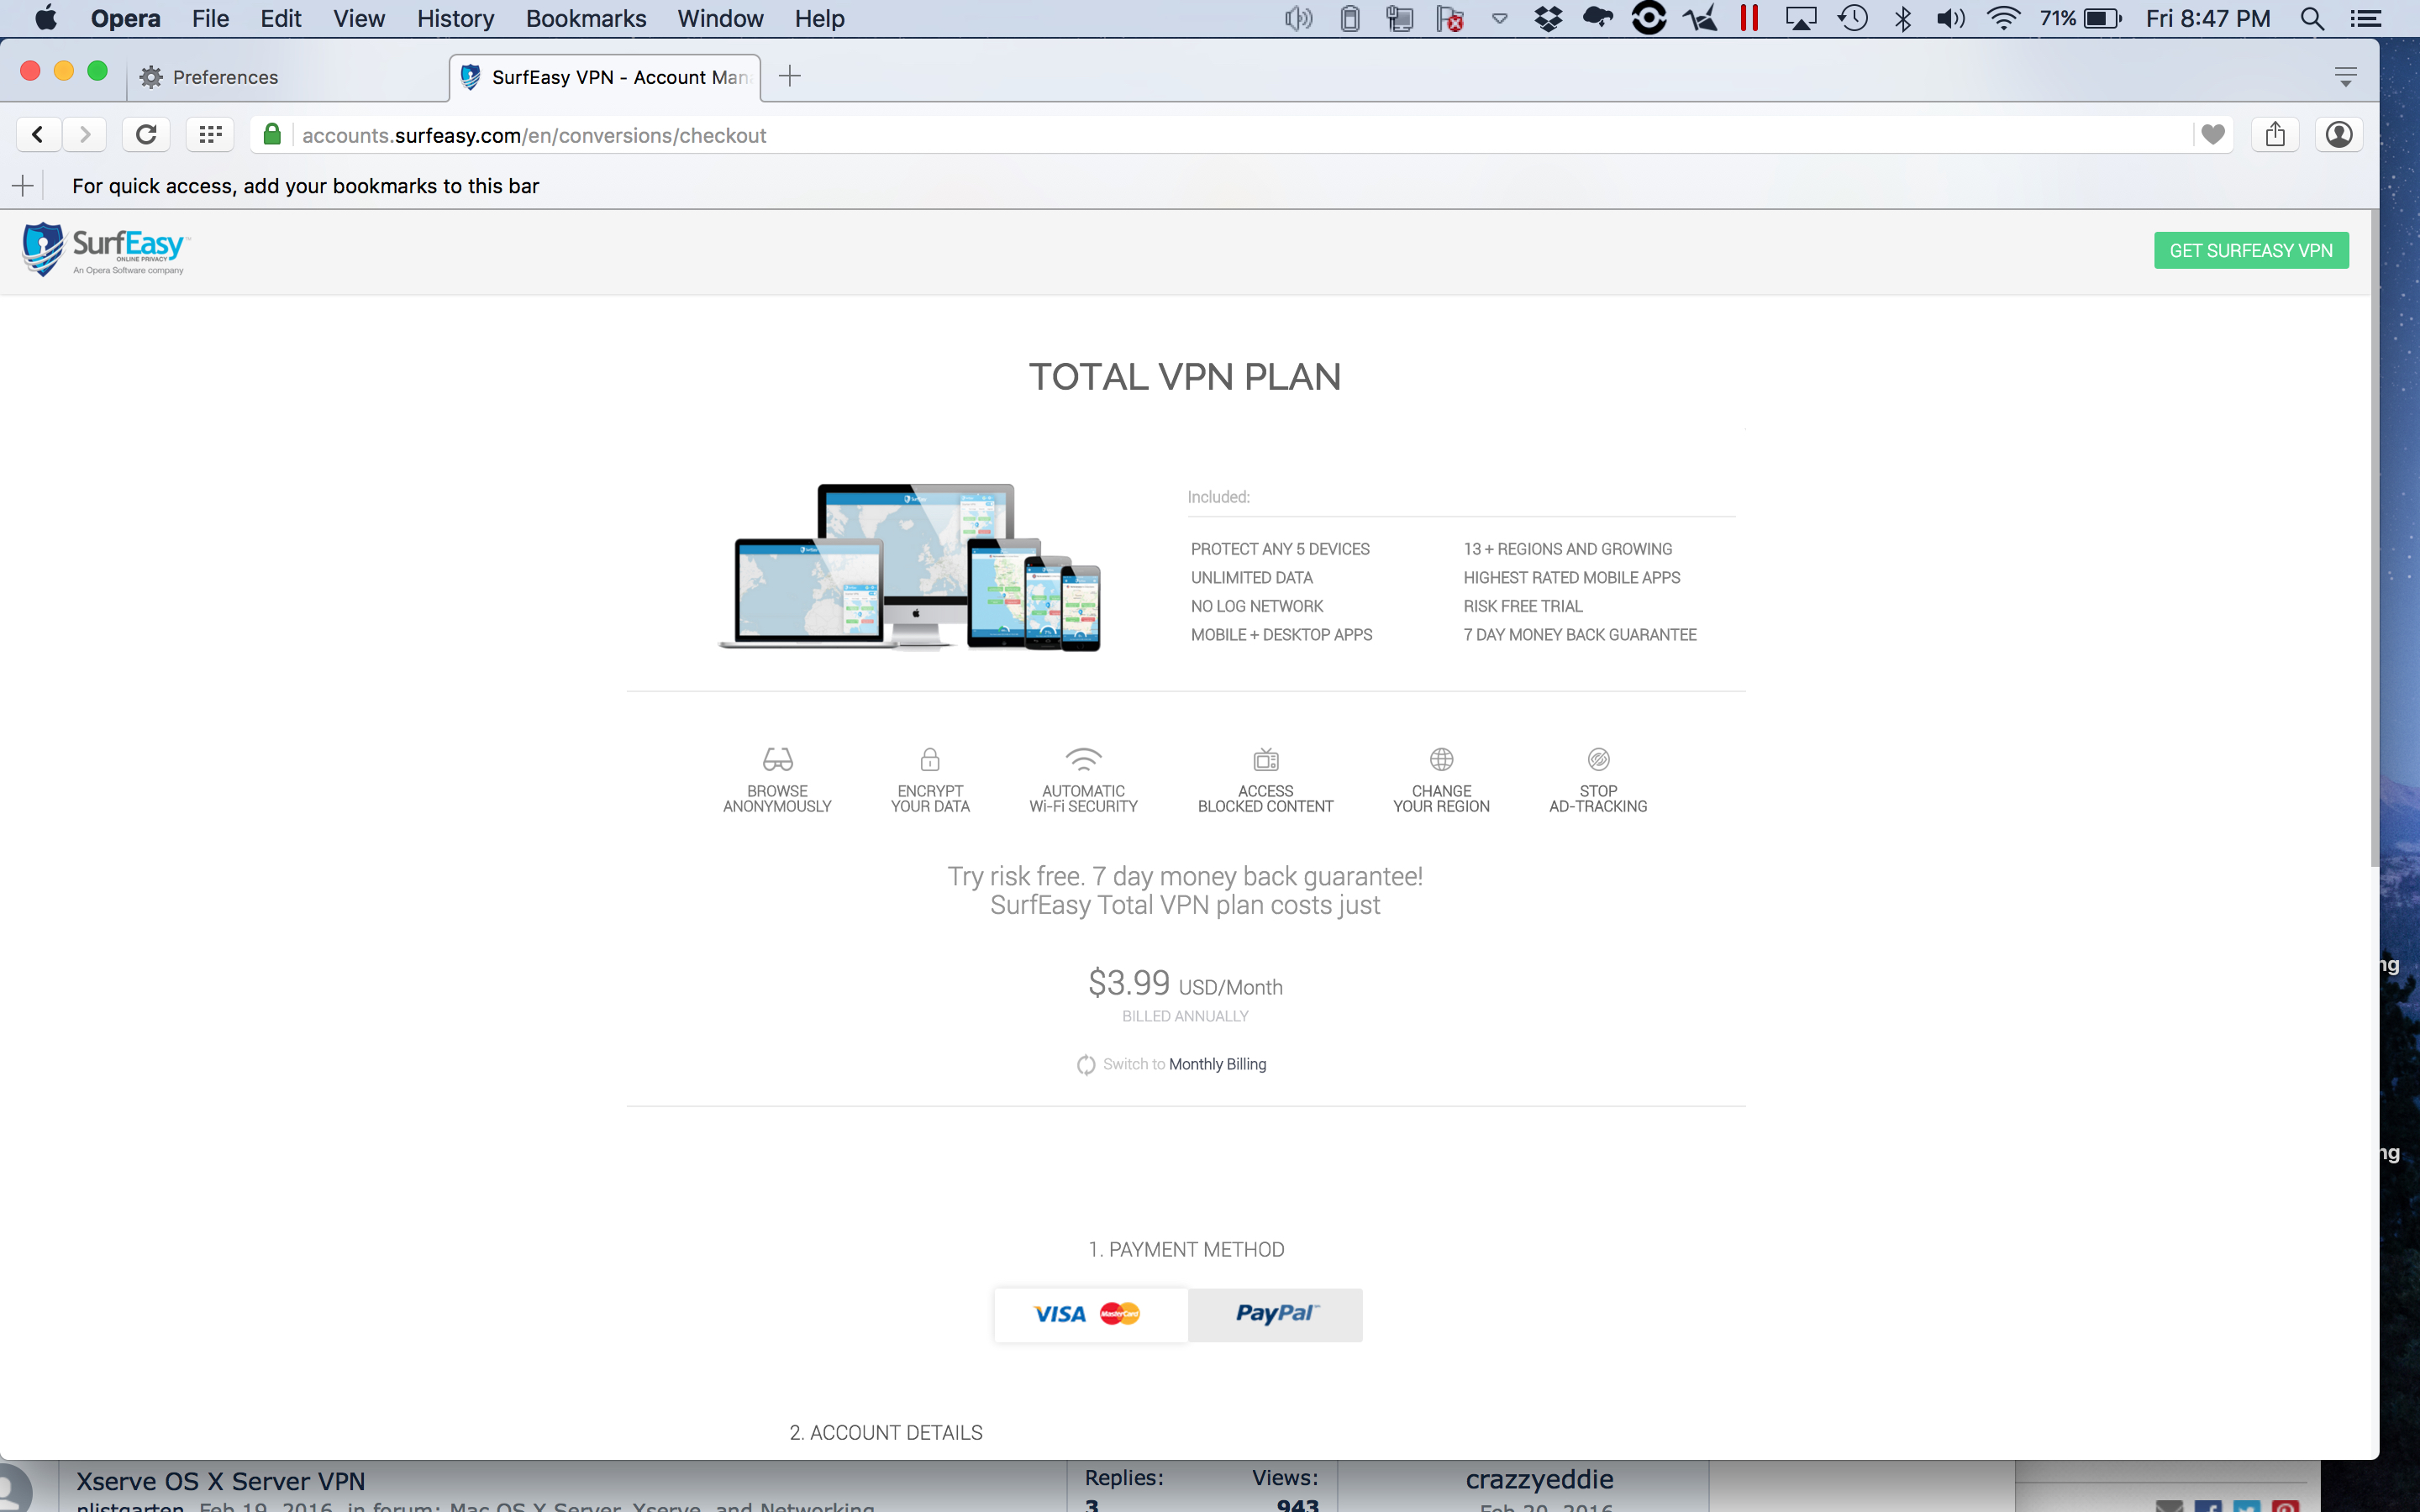Screen dimensions: 2420x1512
Task: Click the "BILLED ANNUALLY" label
Action: pos(1185,1016)
